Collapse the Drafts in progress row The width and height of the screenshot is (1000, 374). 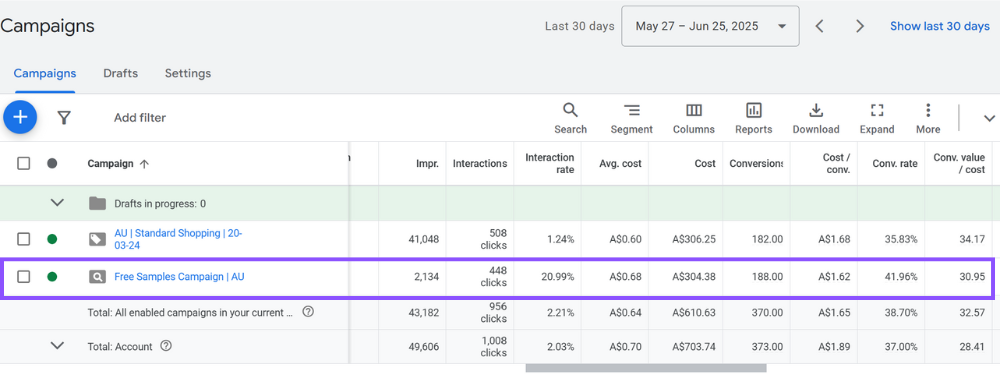click(x=57, y=203)
